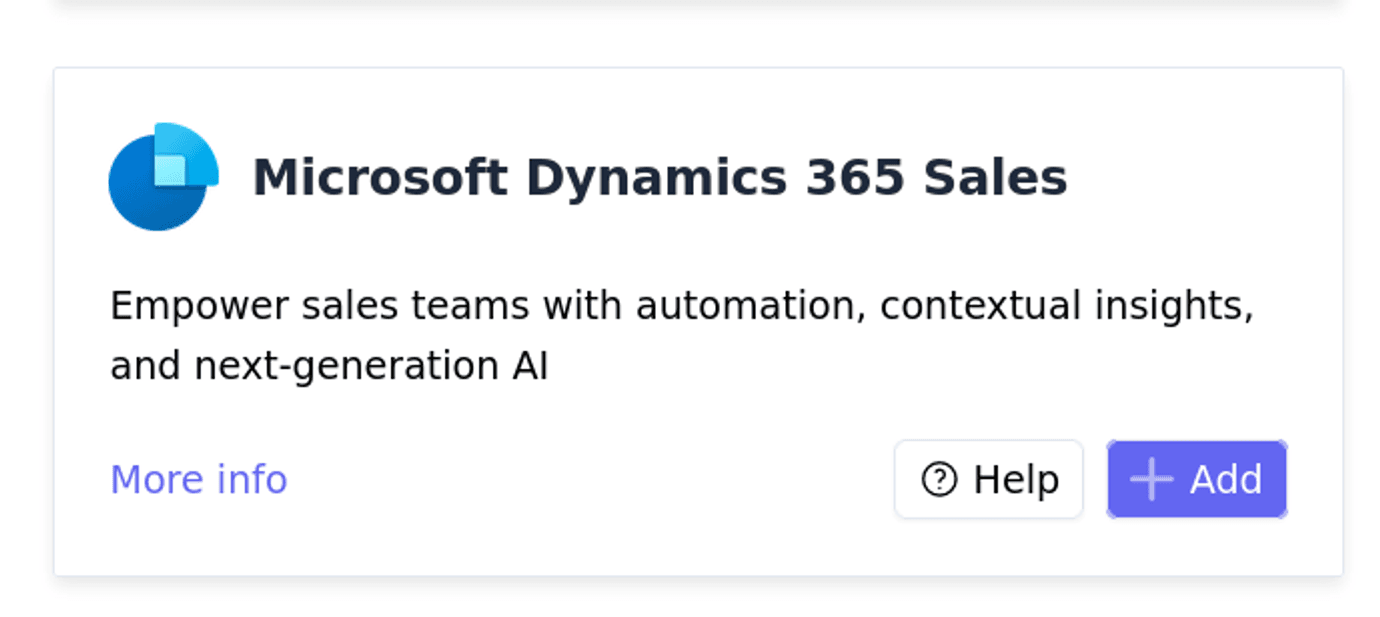Select the More info hyperlink text
The height and width of the screenshot is (617, 1380).
pyautogui.click(x=198, y=479)
